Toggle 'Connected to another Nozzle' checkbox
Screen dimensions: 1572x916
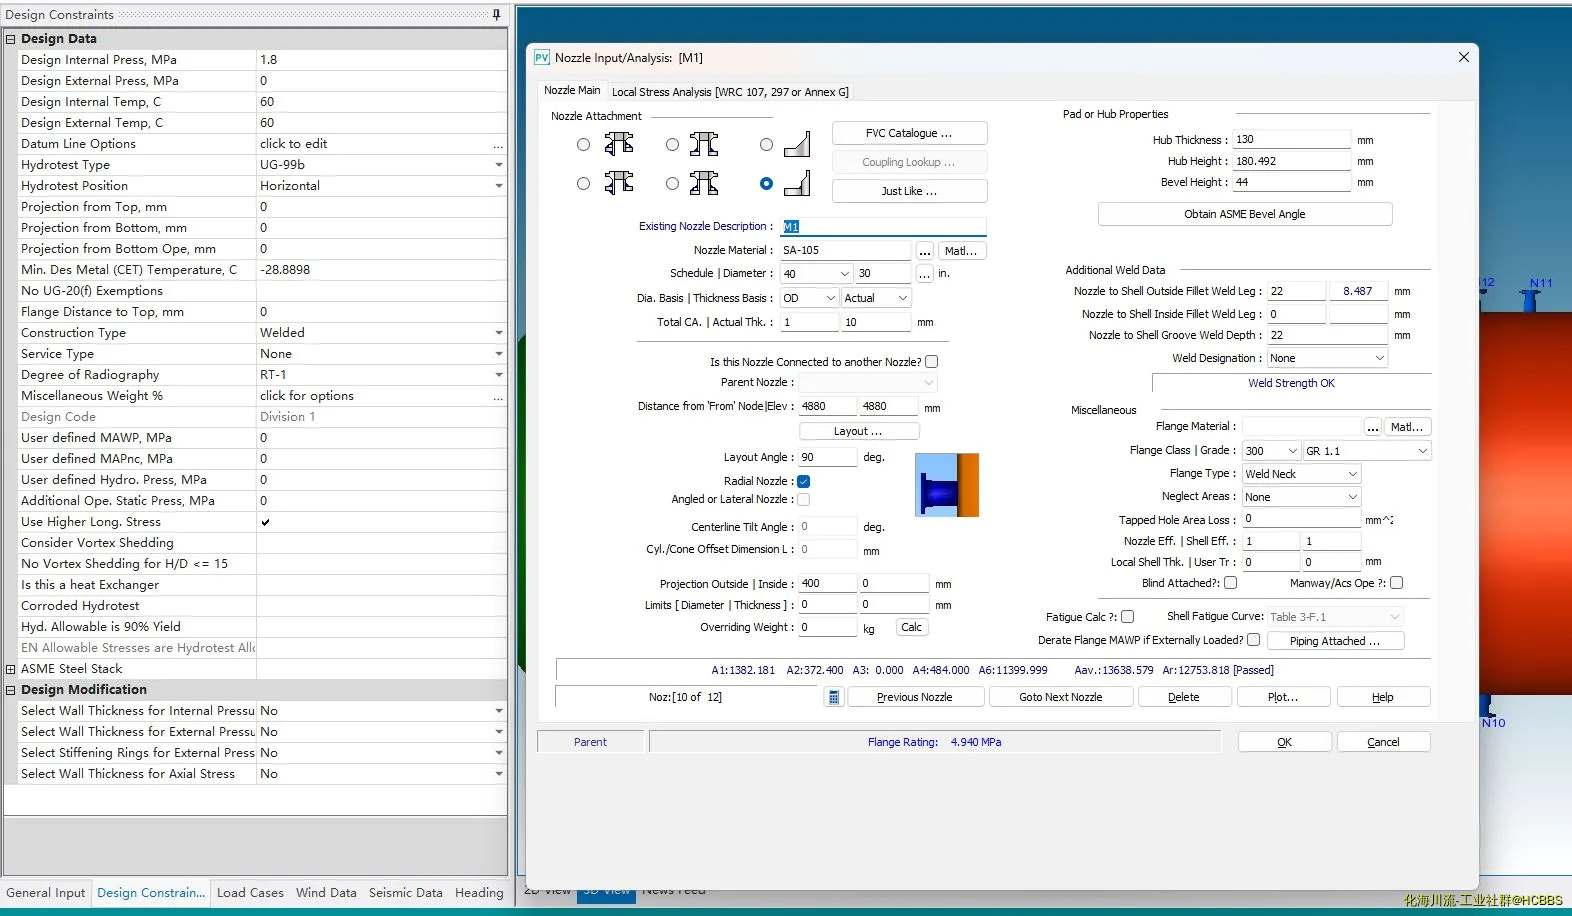click(x=932, y=362)
